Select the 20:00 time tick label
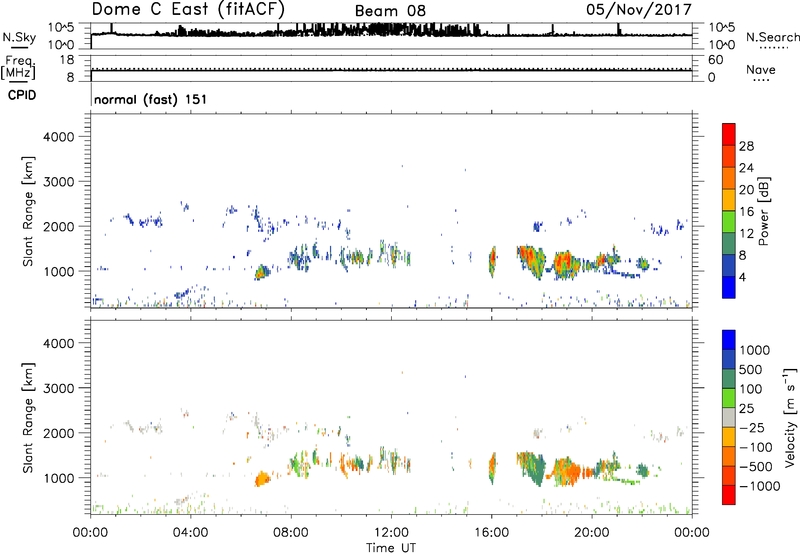Viewport: 800px width, 554px height. pyautogui.click(x=591, y=533)
